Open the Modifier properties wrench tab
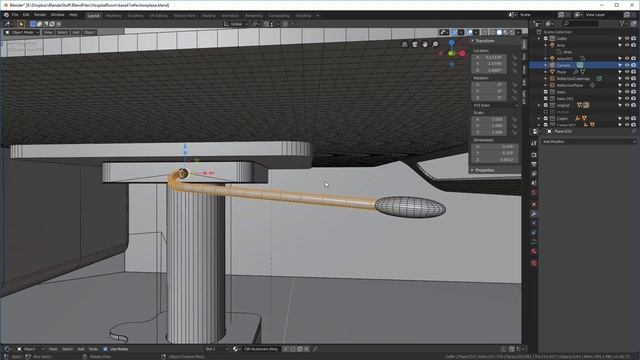 534,213
